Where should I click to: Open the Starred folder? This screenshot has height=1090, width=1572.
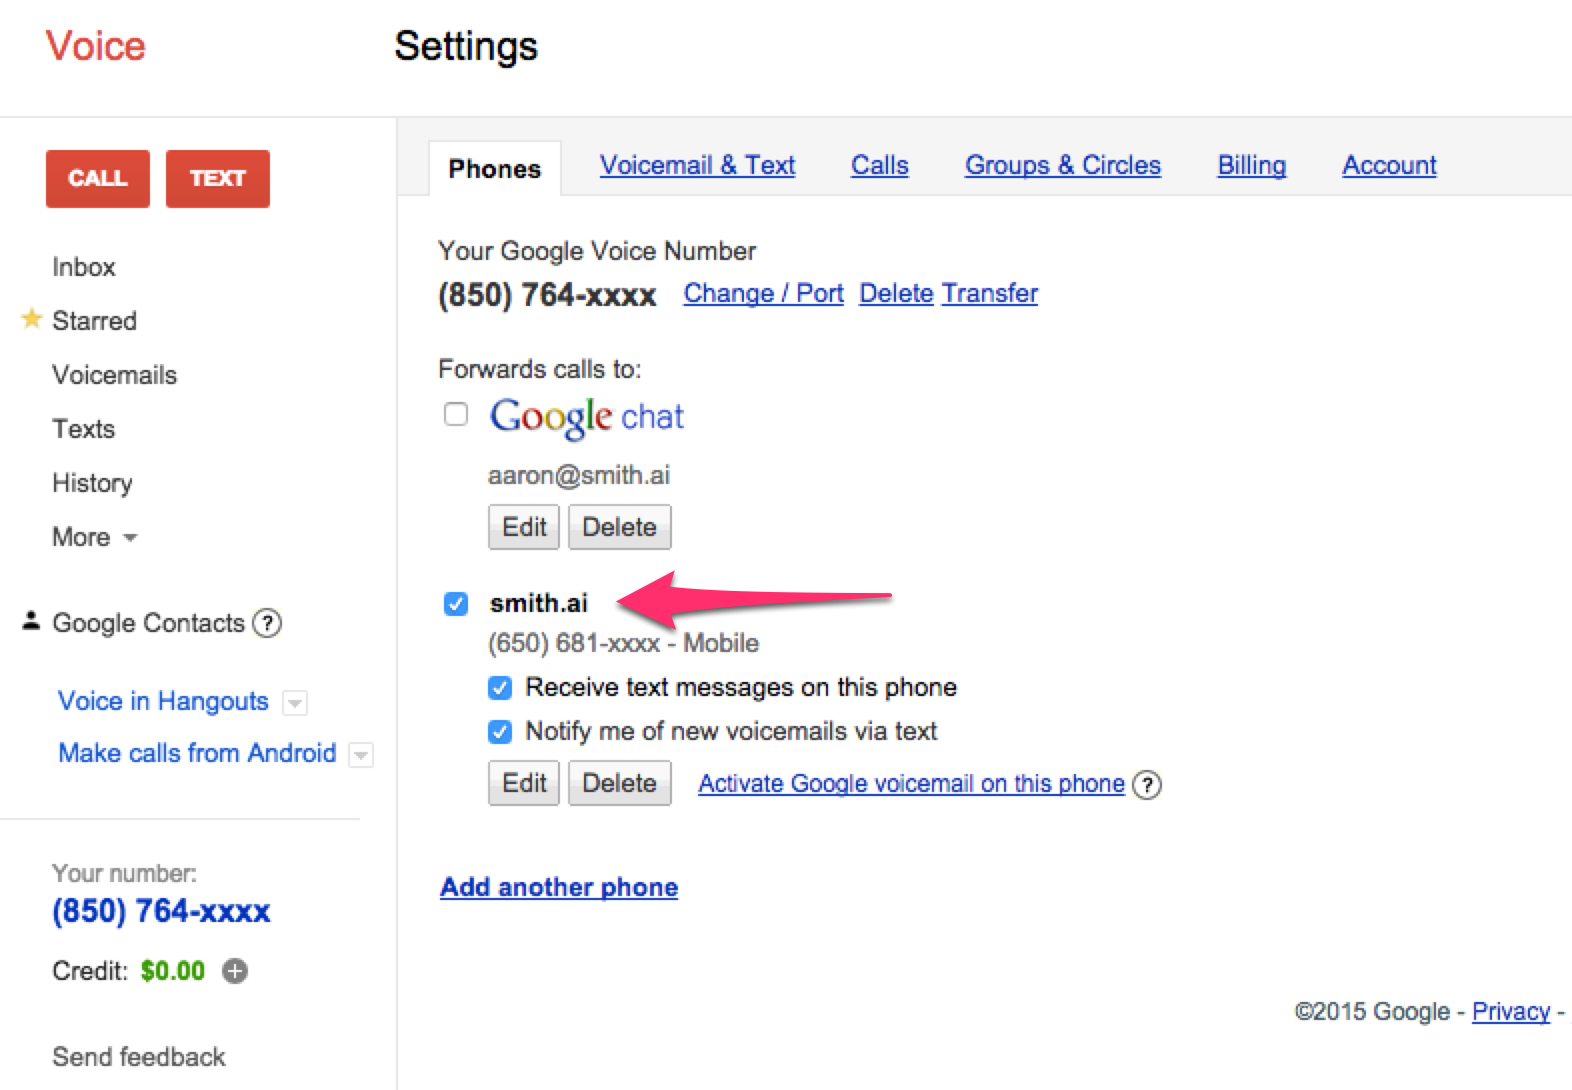coord(95,321)
